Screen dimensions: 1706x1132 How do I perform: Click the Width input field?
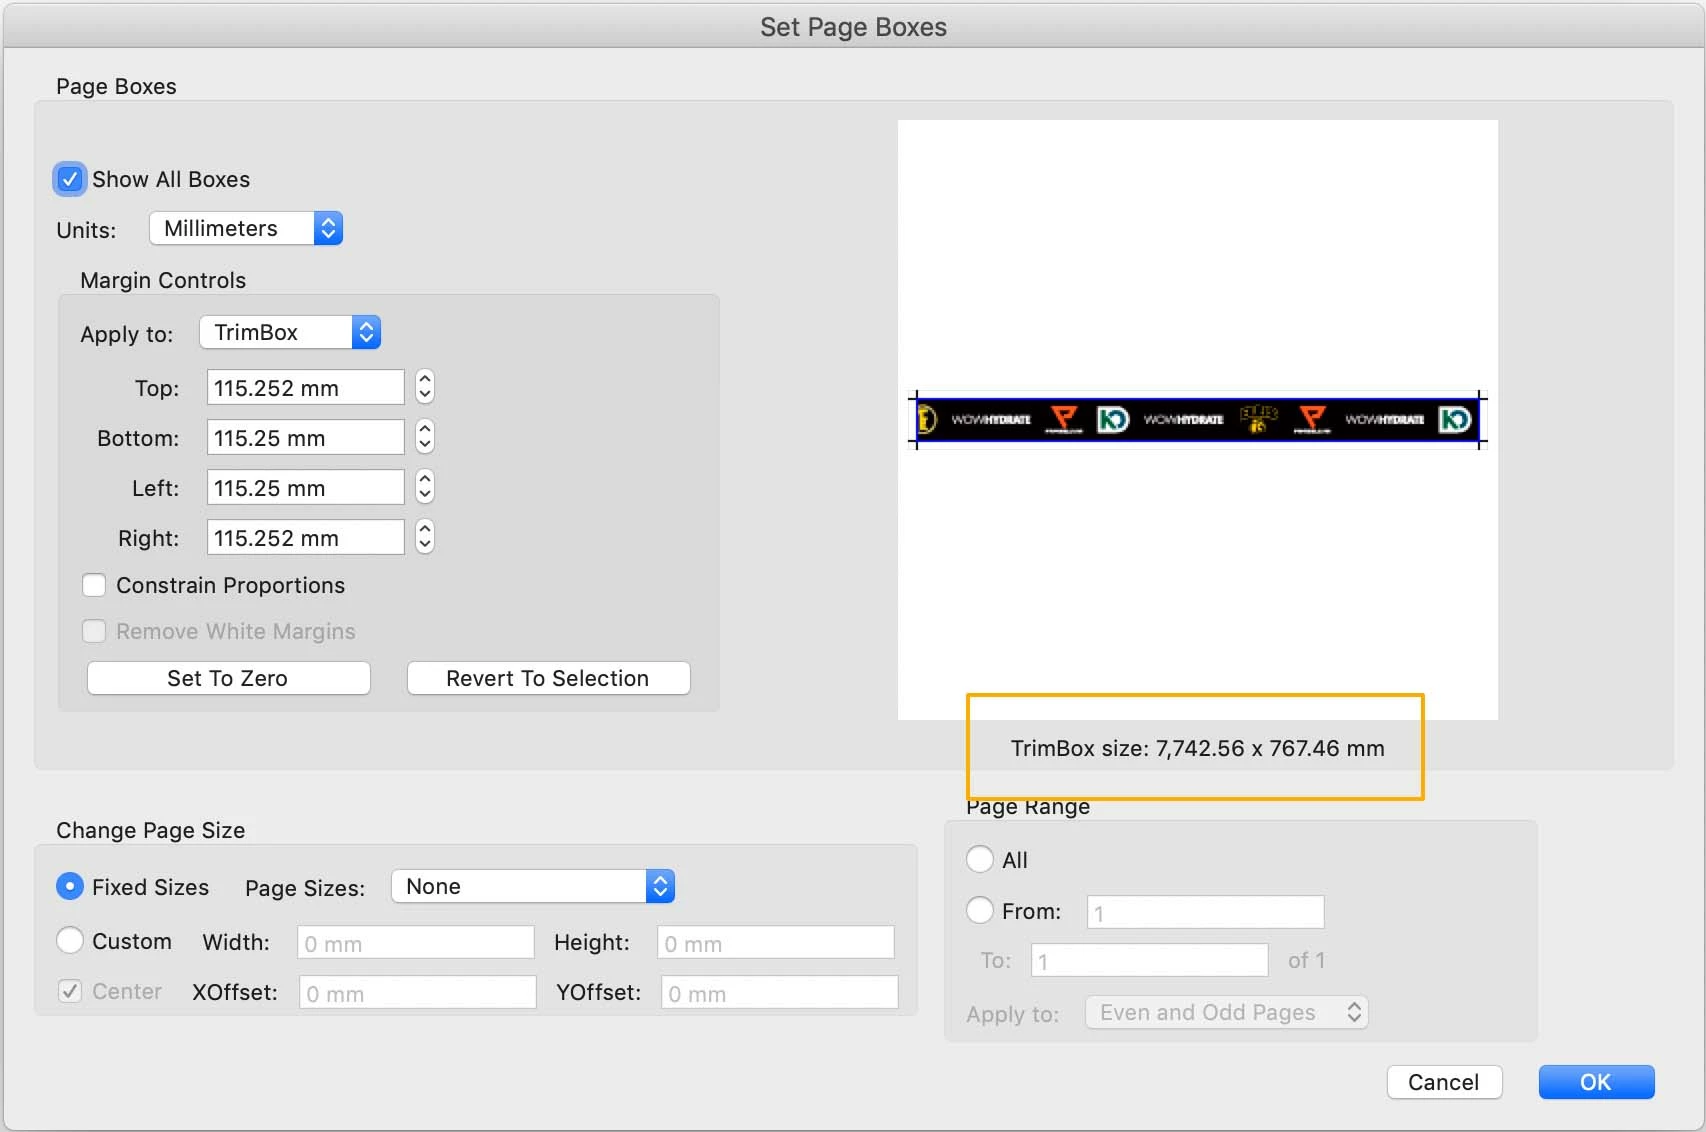[x=416, y=943]
